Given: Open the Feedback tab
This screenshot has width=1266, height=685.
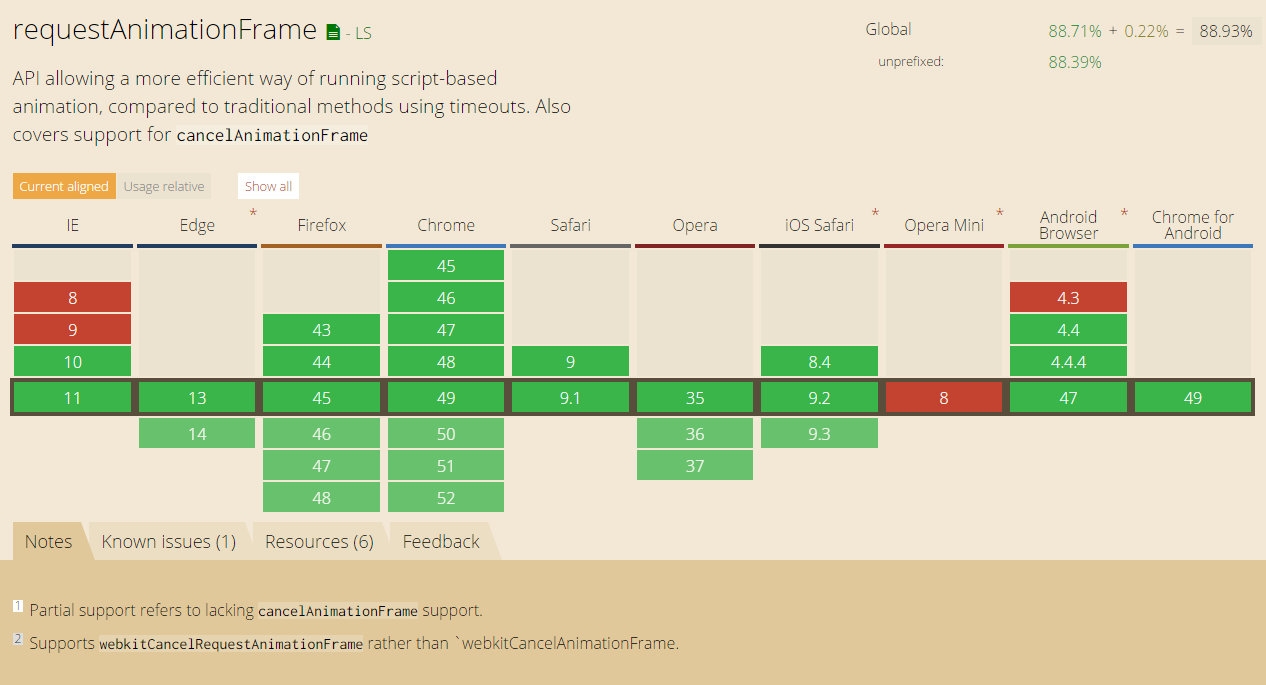Looking at the screenshot, I should pyautogui.click(x=441, y=541).
